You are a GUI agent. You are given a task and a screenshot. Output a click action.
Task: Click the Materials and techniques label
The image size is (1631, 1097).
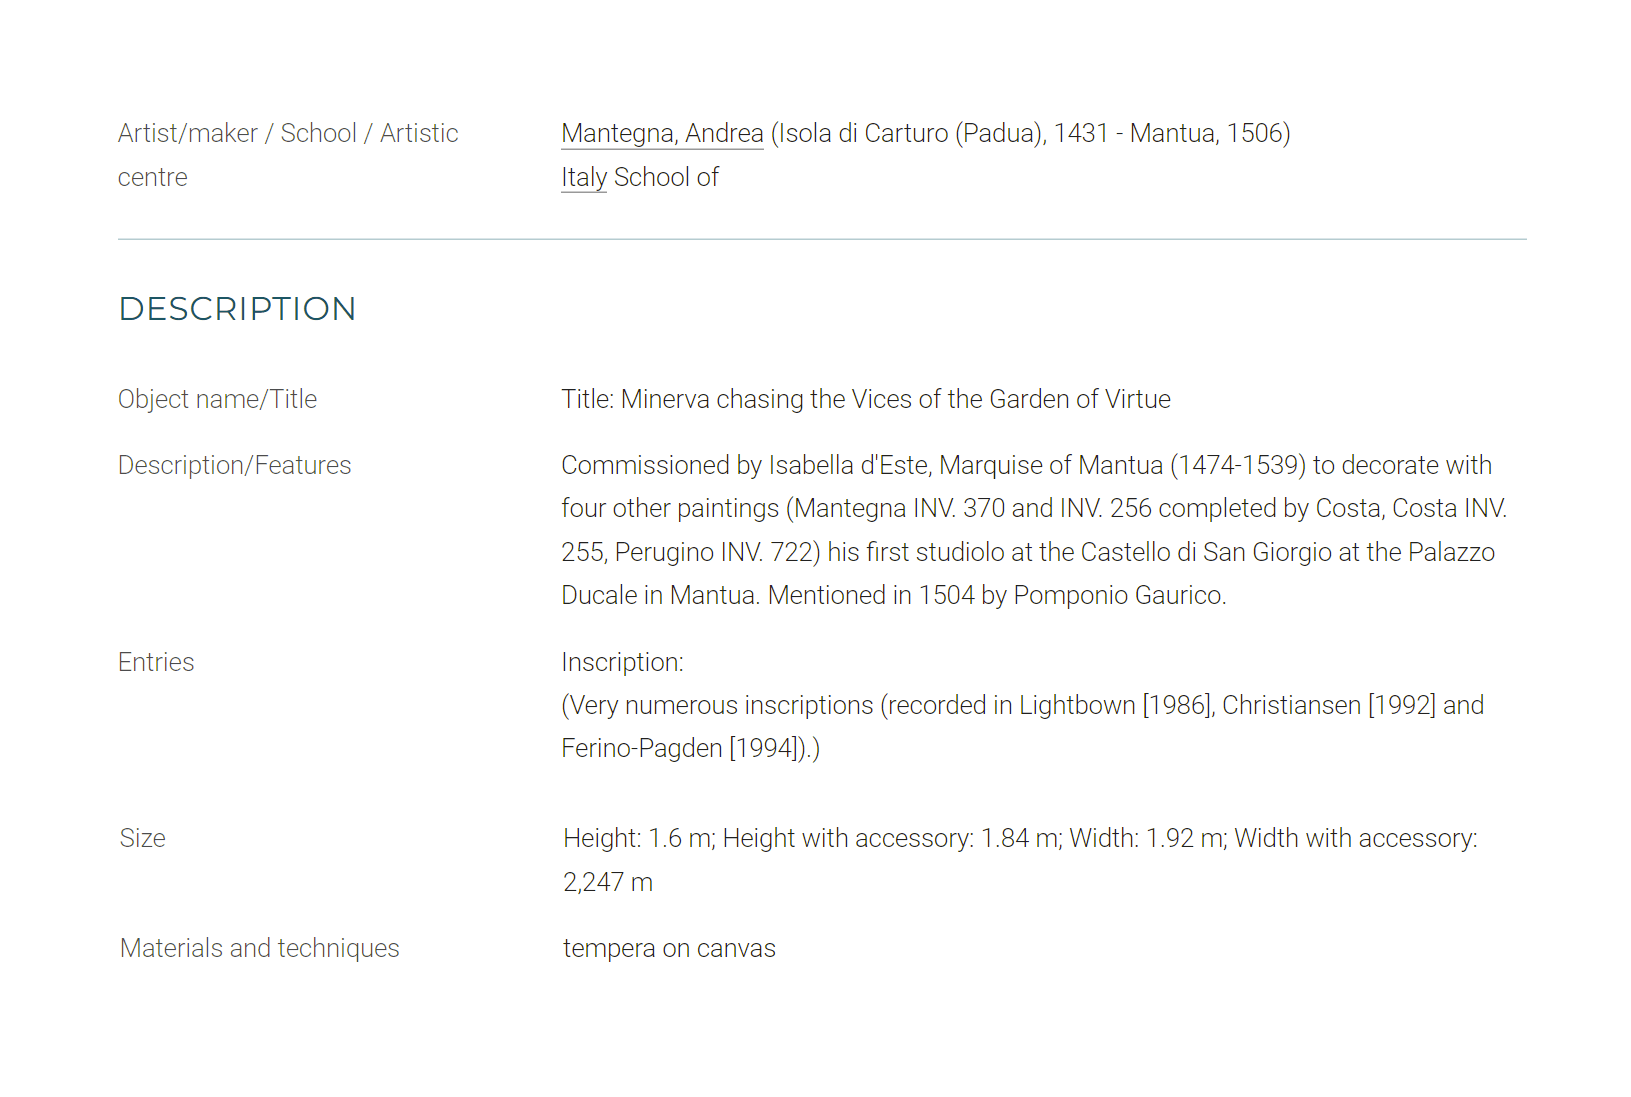click(260, 948)
